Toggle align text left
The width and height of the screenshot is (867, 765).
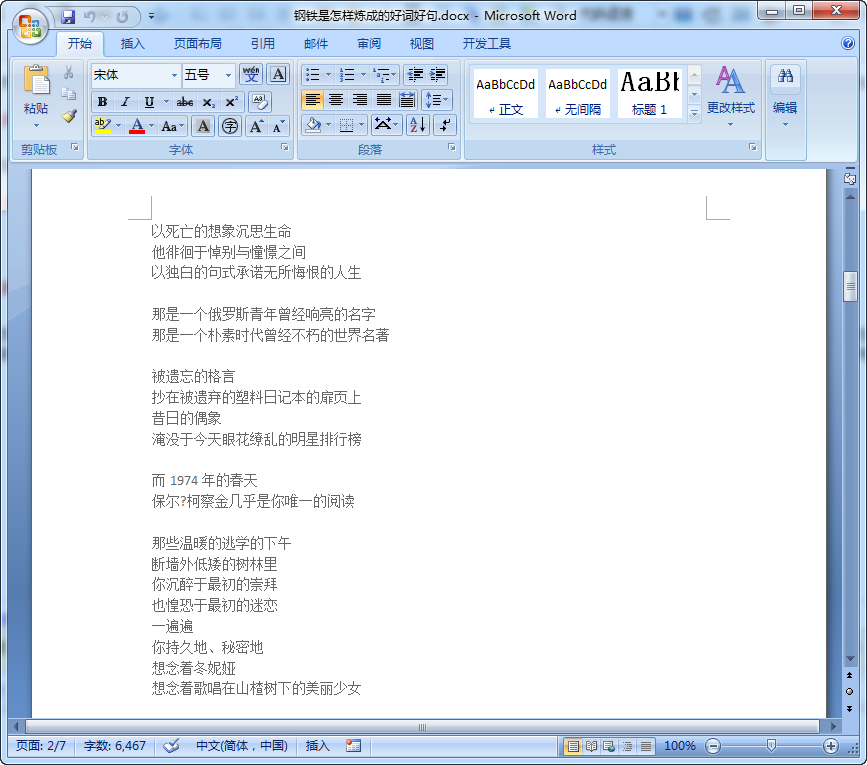[x=312, y=99]
